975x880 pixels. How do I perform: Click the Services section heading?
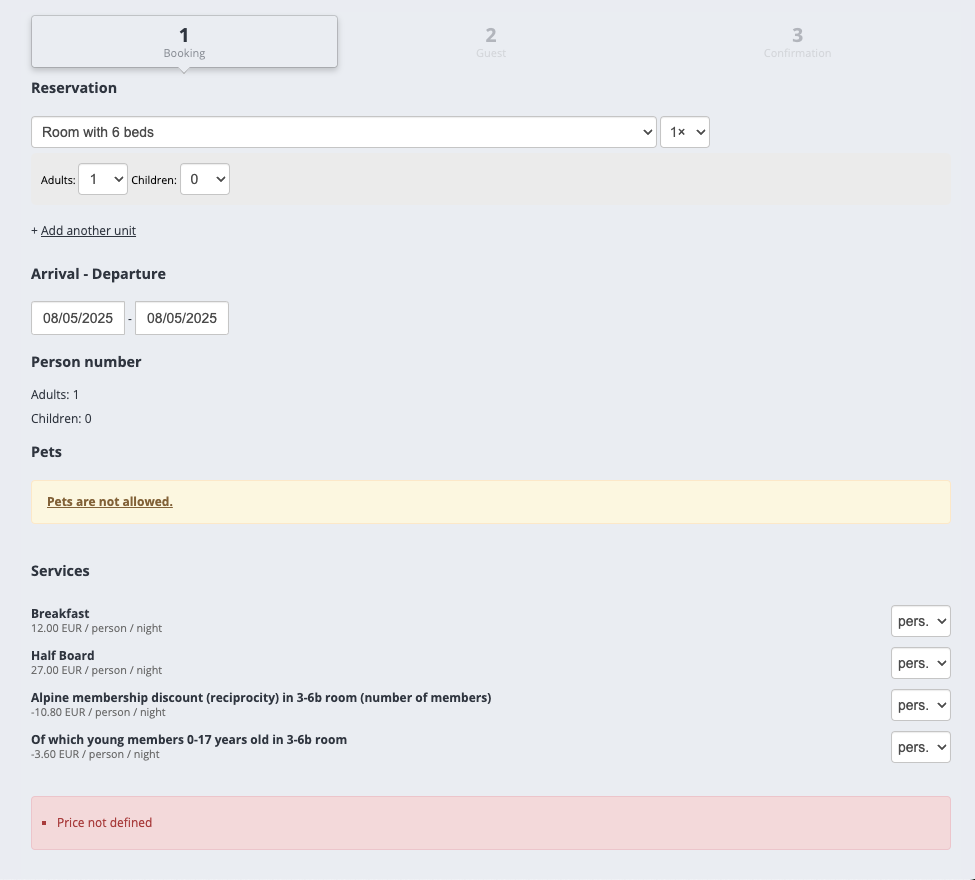tap(60, 571)
